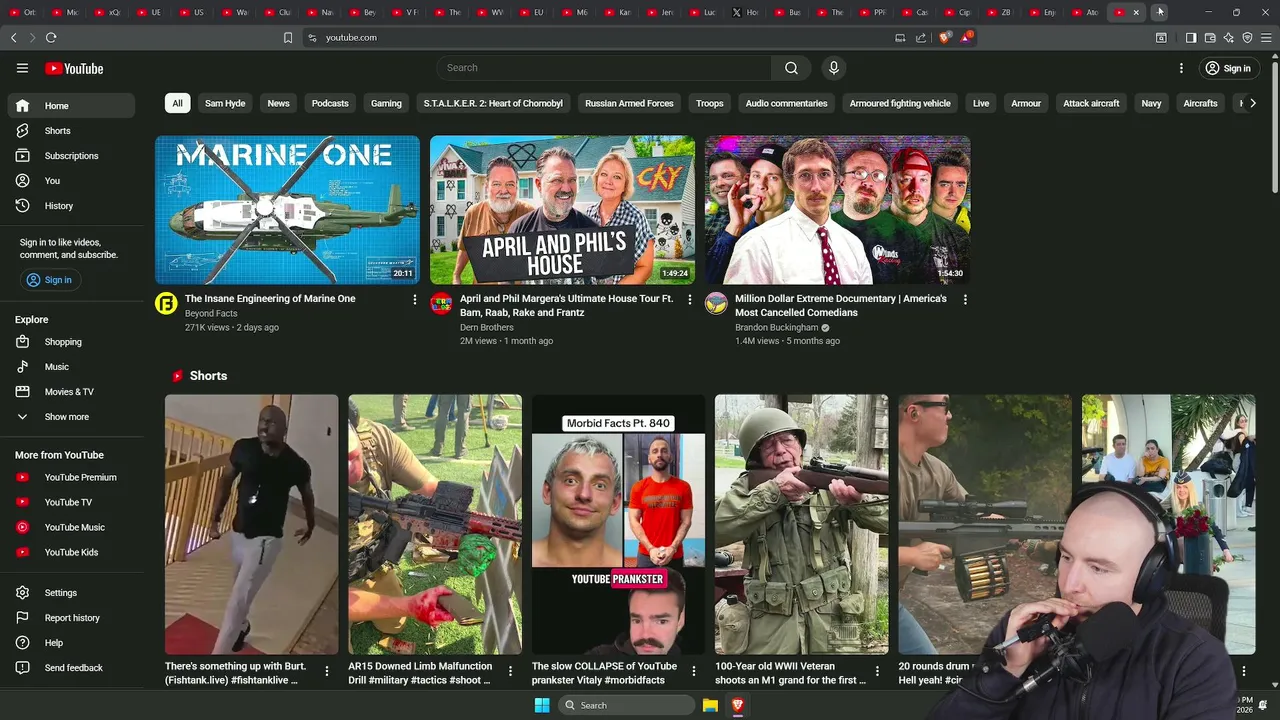1280x720 pixels.
Task: Open the You section in the sidebar
Action: click(71, 181)
